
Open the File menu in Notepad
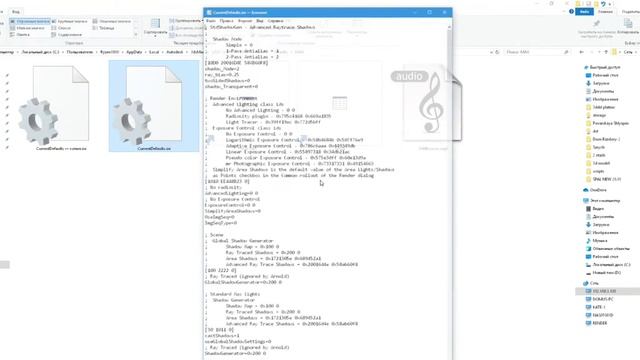click(x=211, y=21)
